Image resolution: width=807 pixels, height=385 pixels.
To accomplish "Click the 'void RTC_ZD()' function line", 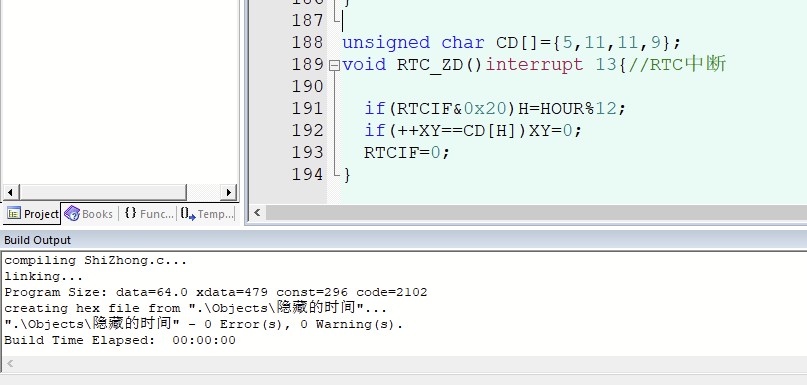I will click(534, 64).
